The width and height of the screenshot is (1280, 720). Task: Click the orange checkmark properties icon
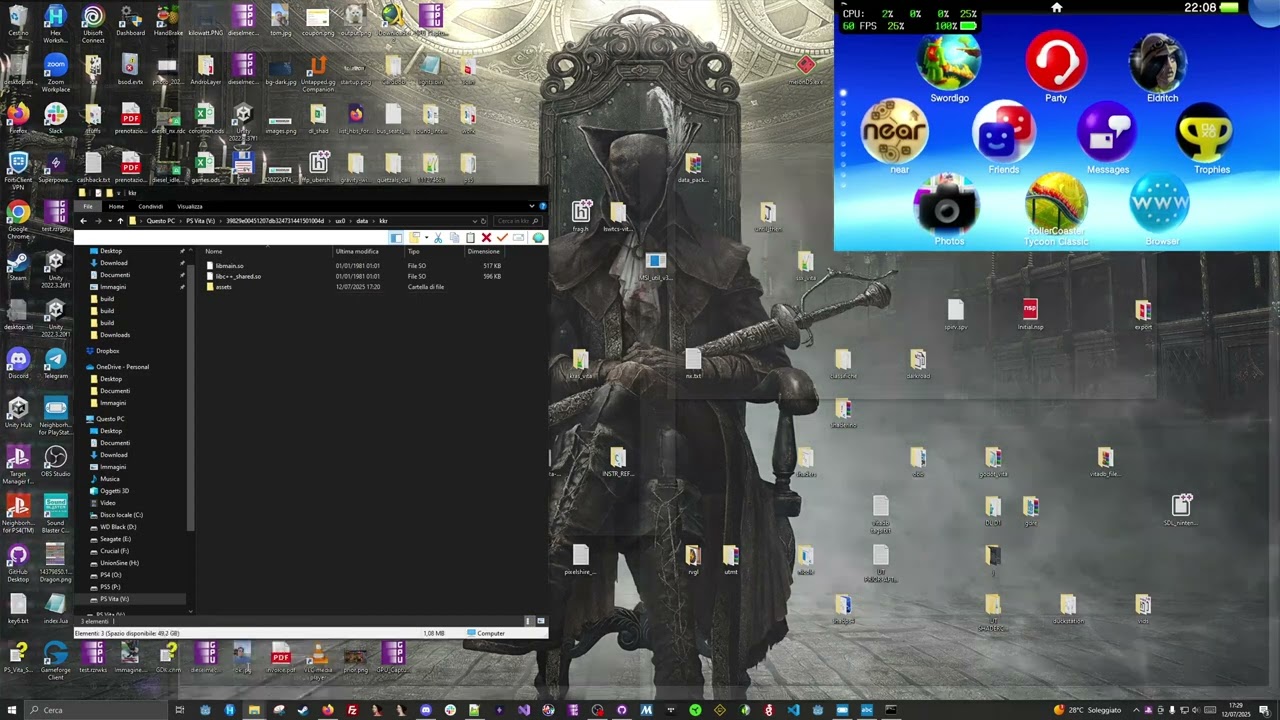[x=502, y=238]
